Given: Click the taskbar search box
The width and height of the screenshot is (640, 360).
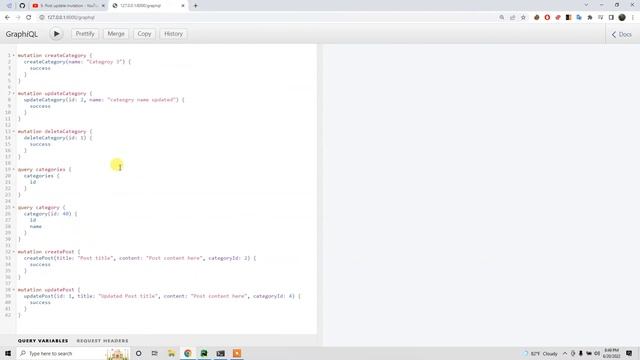Looking at the screenshot, I should (x=73, y=353).
